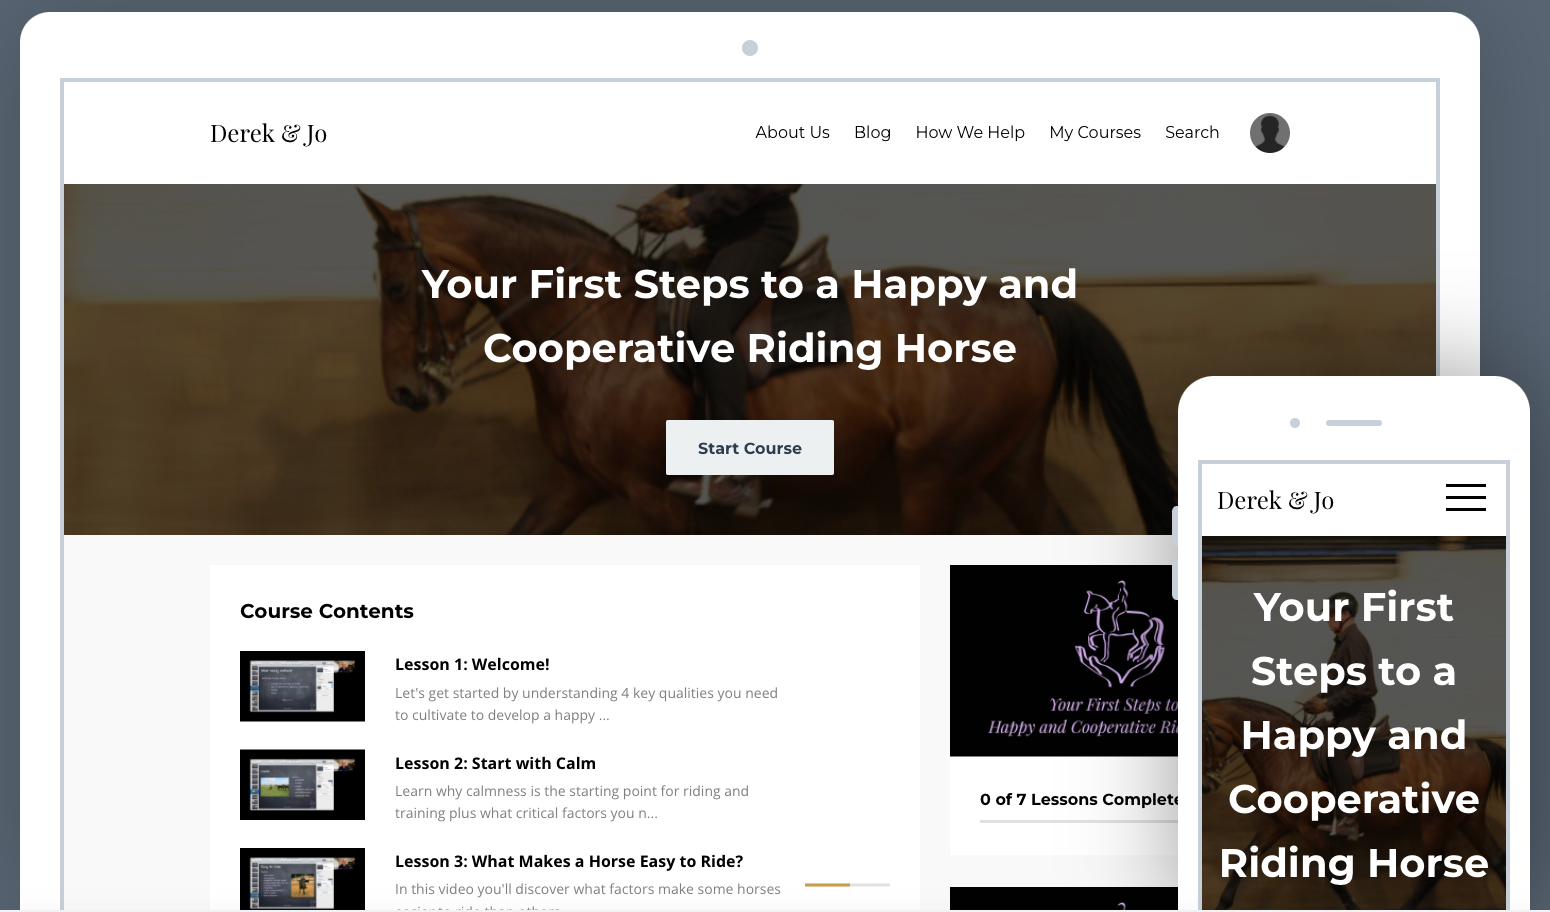This screenshot has width=1550, height=912.
Task: Open the user profile avatar icon
Action: pos(1269,133)
